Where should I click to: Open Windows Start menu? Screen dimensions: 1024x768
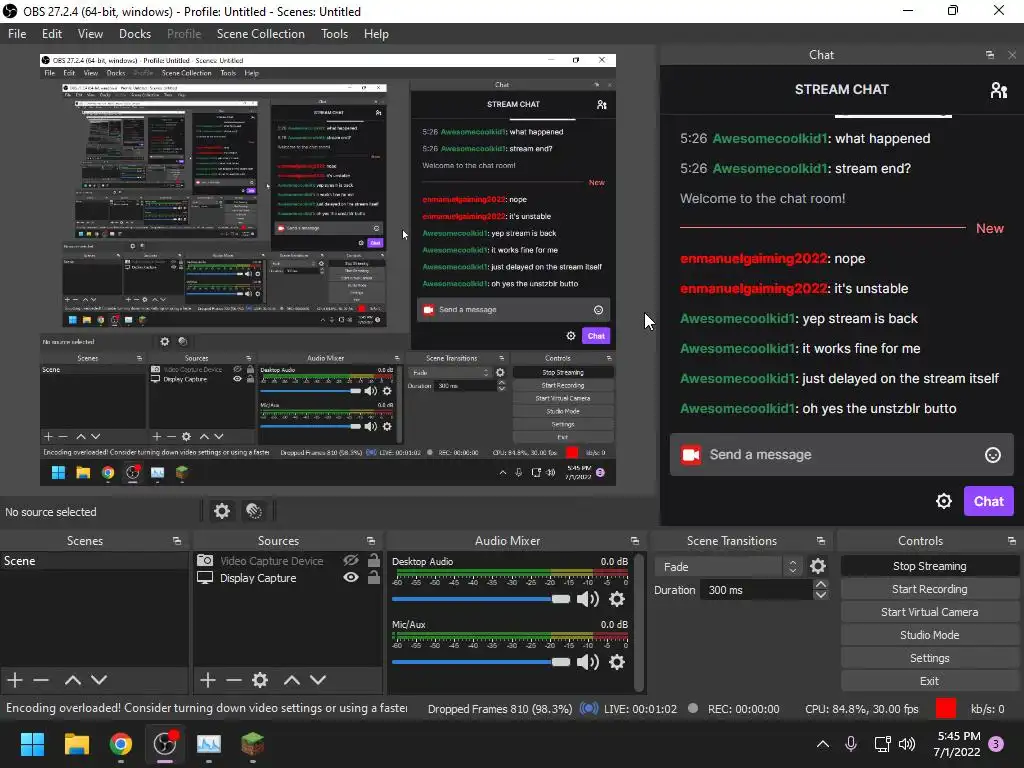32,744
